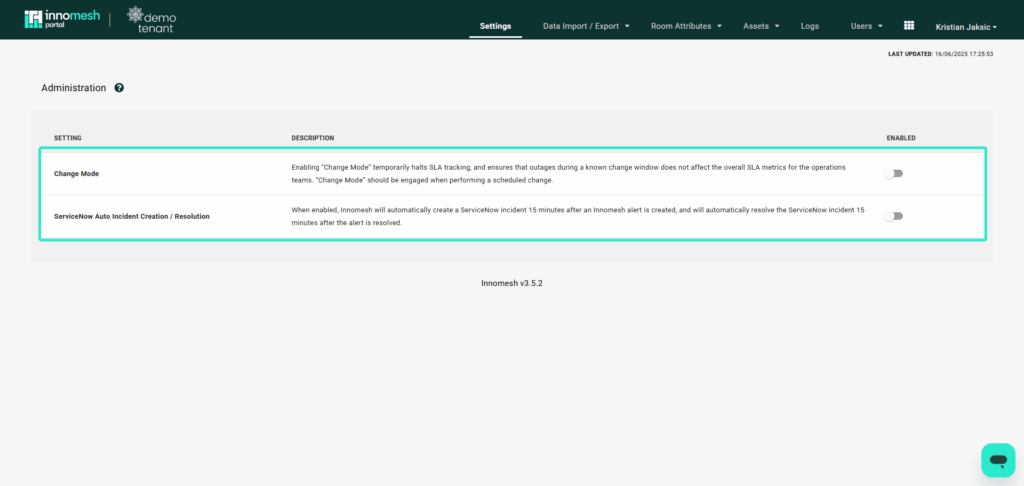
Task: Click the Change Mode setting name
Action: coord(76,174)
